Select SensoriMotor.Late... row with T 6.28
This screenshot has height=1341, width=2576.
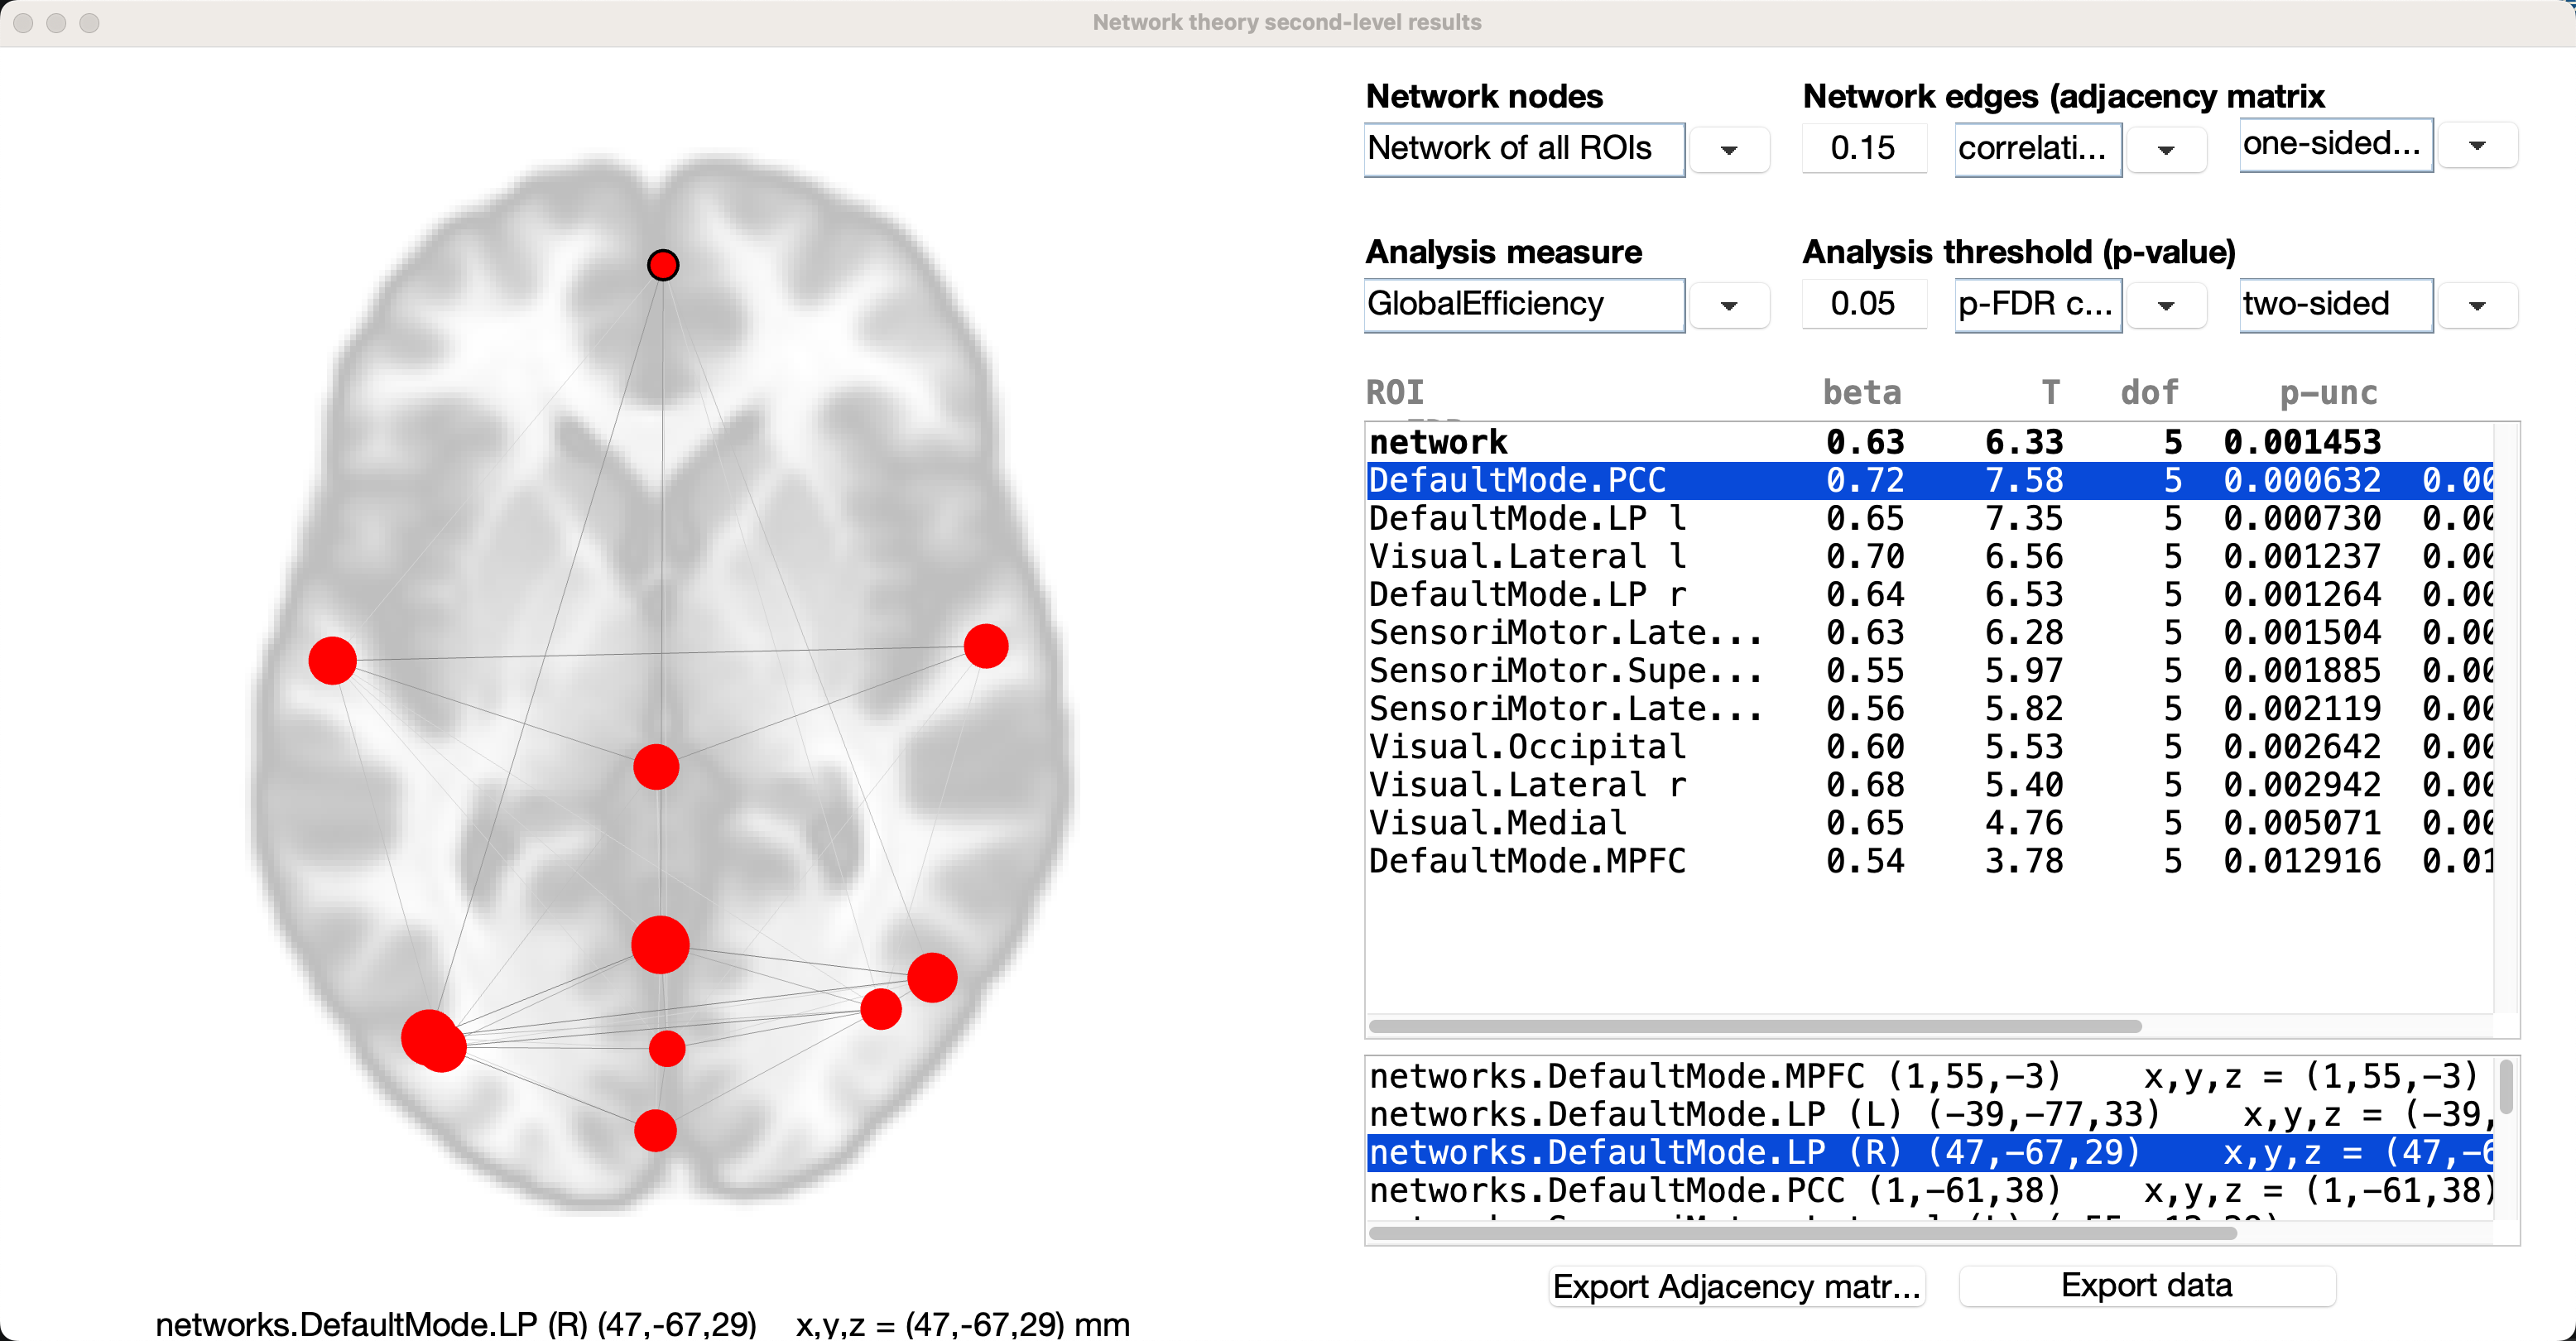1930,632
